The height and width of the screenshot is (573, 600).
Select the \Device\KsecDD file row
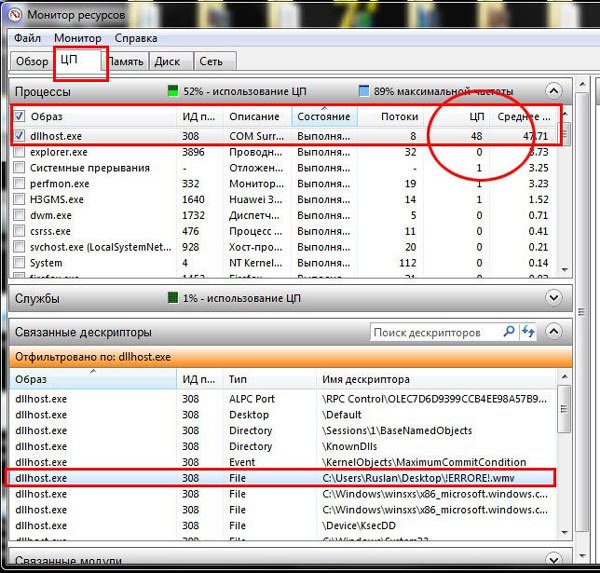point(283,526)
